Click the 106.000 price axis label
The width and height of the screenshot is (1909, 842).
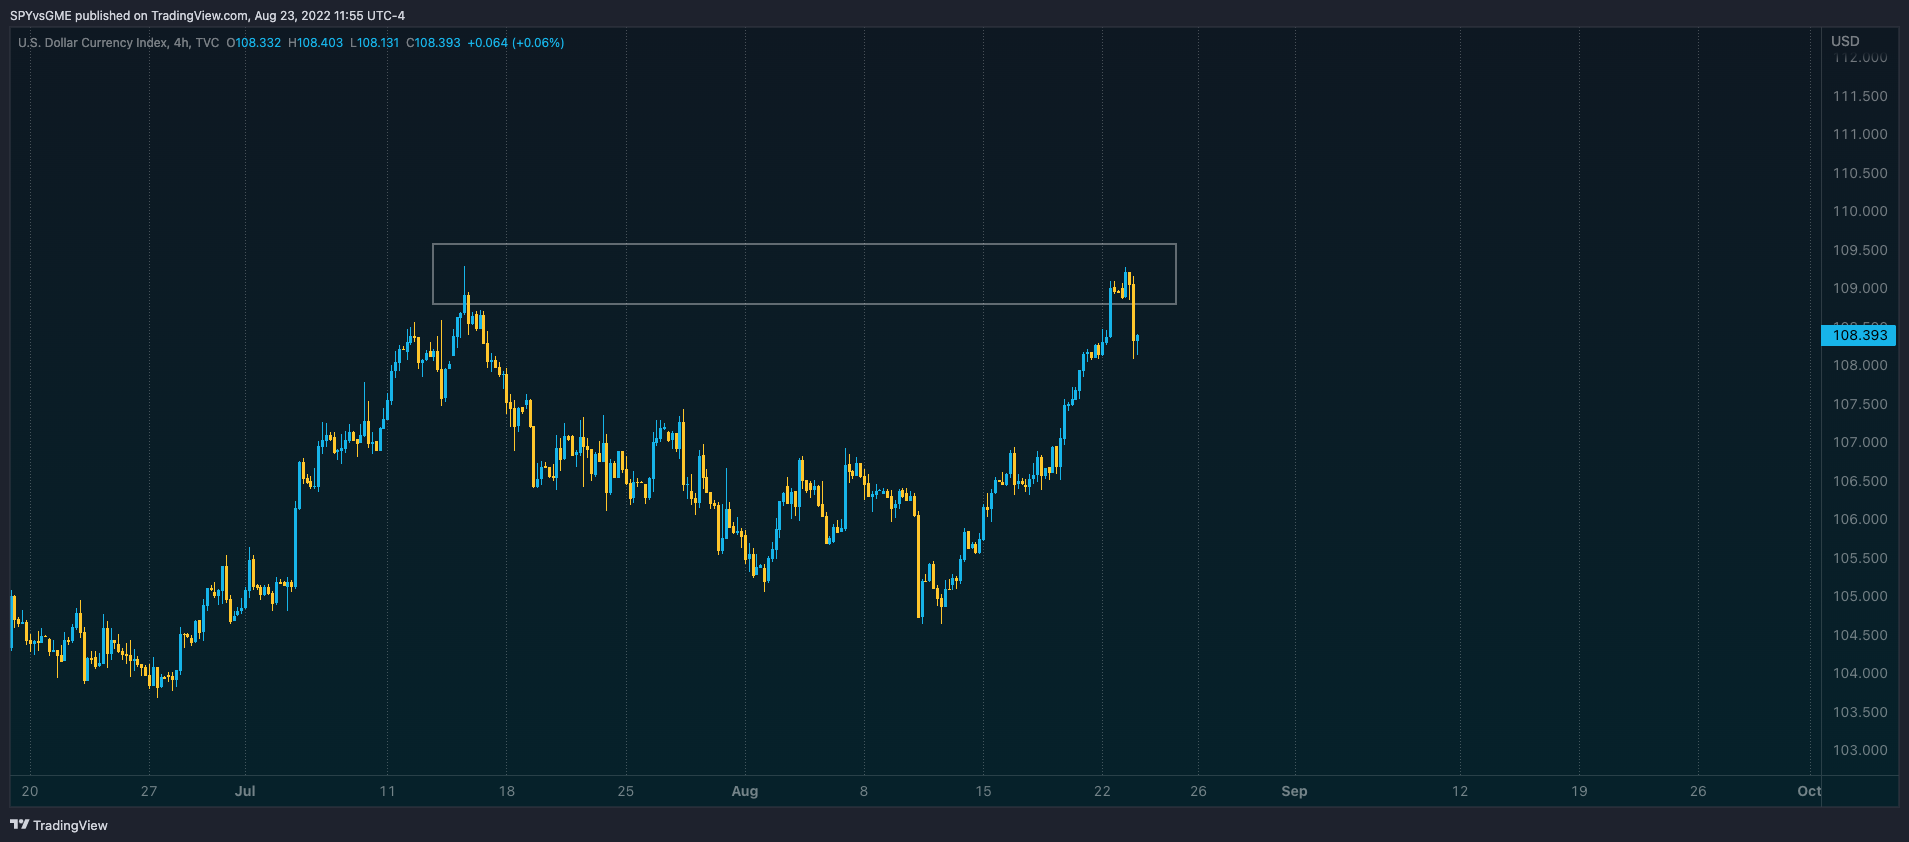(1860, 519)
